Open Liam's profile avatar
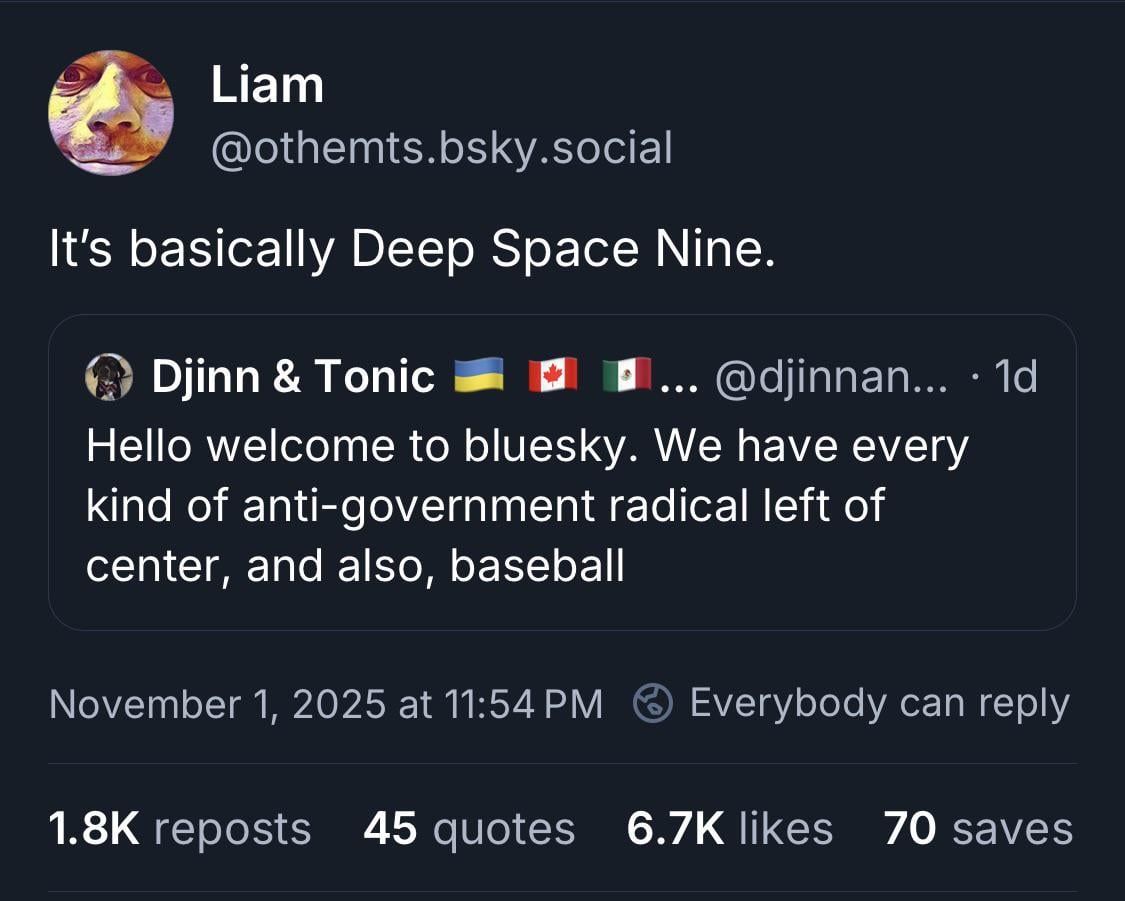This screenshot has height=901, width=1125. [x=110, y=114]
